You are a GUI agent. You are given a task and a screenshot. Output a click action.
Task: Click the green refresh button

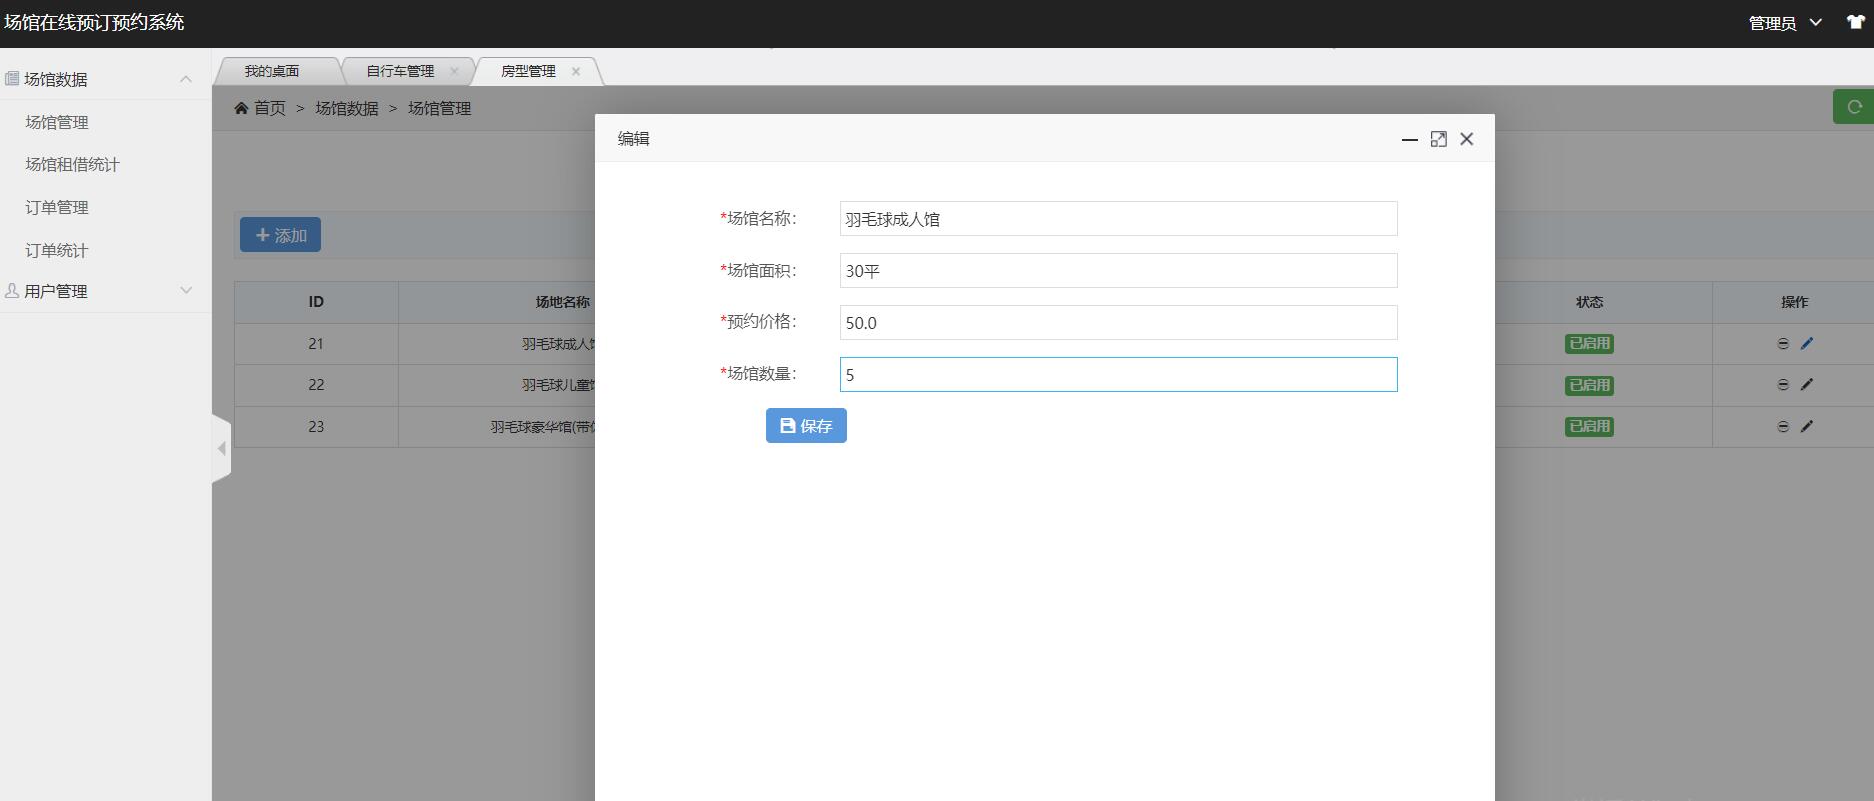(x=1853, y=107)
